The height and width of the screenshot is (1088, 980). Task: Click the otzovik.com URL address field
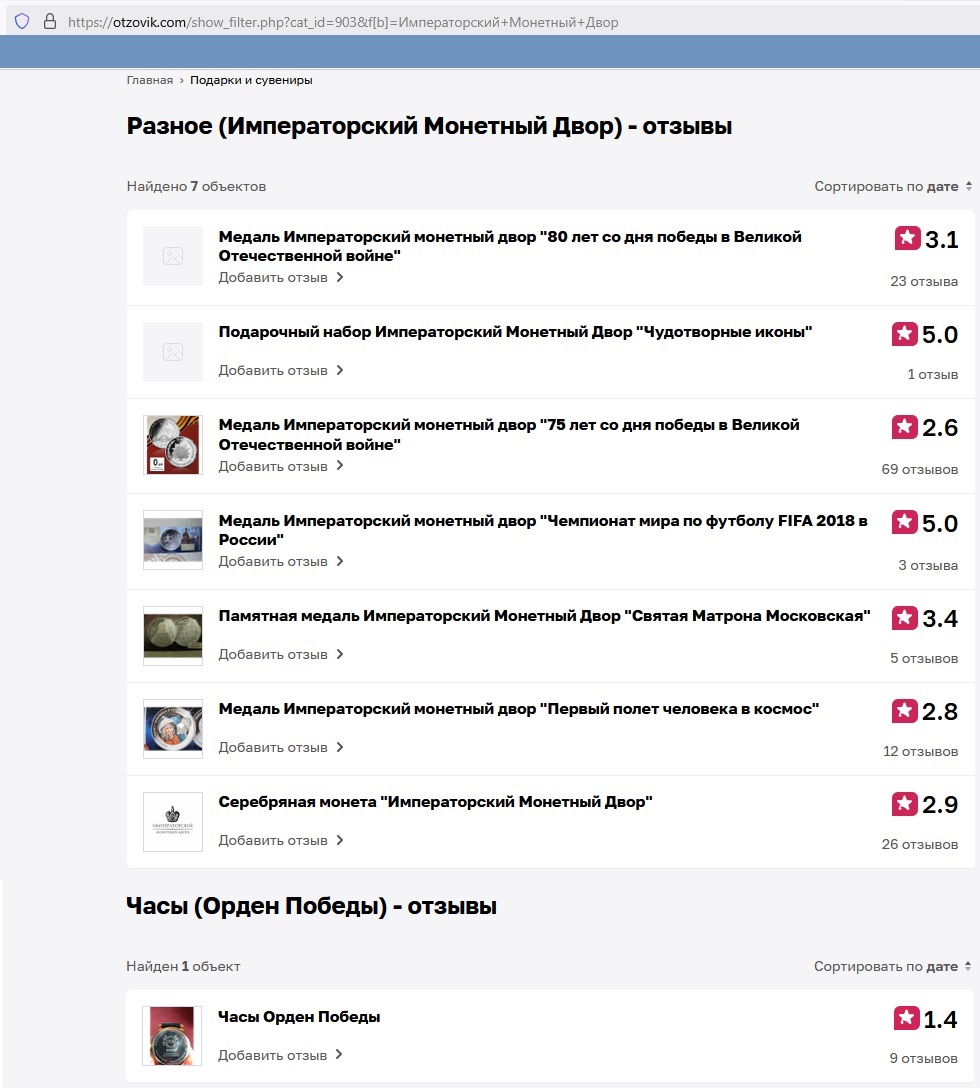click(x=343, y=22)
